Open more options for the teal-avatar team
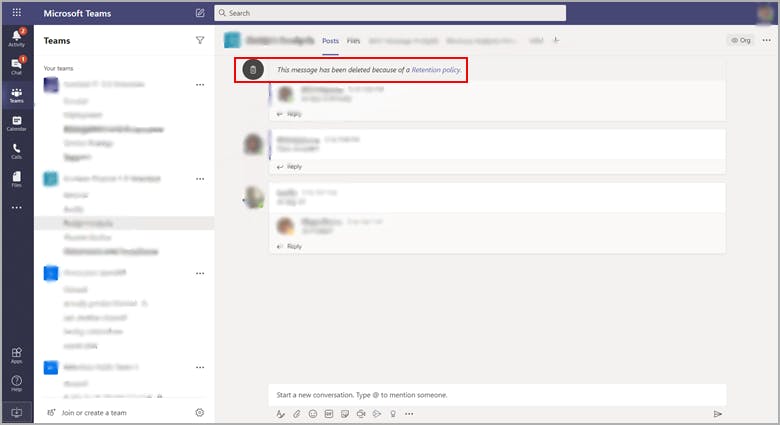Viewport: 780px width, 425px height. click(x=200, y=179)
